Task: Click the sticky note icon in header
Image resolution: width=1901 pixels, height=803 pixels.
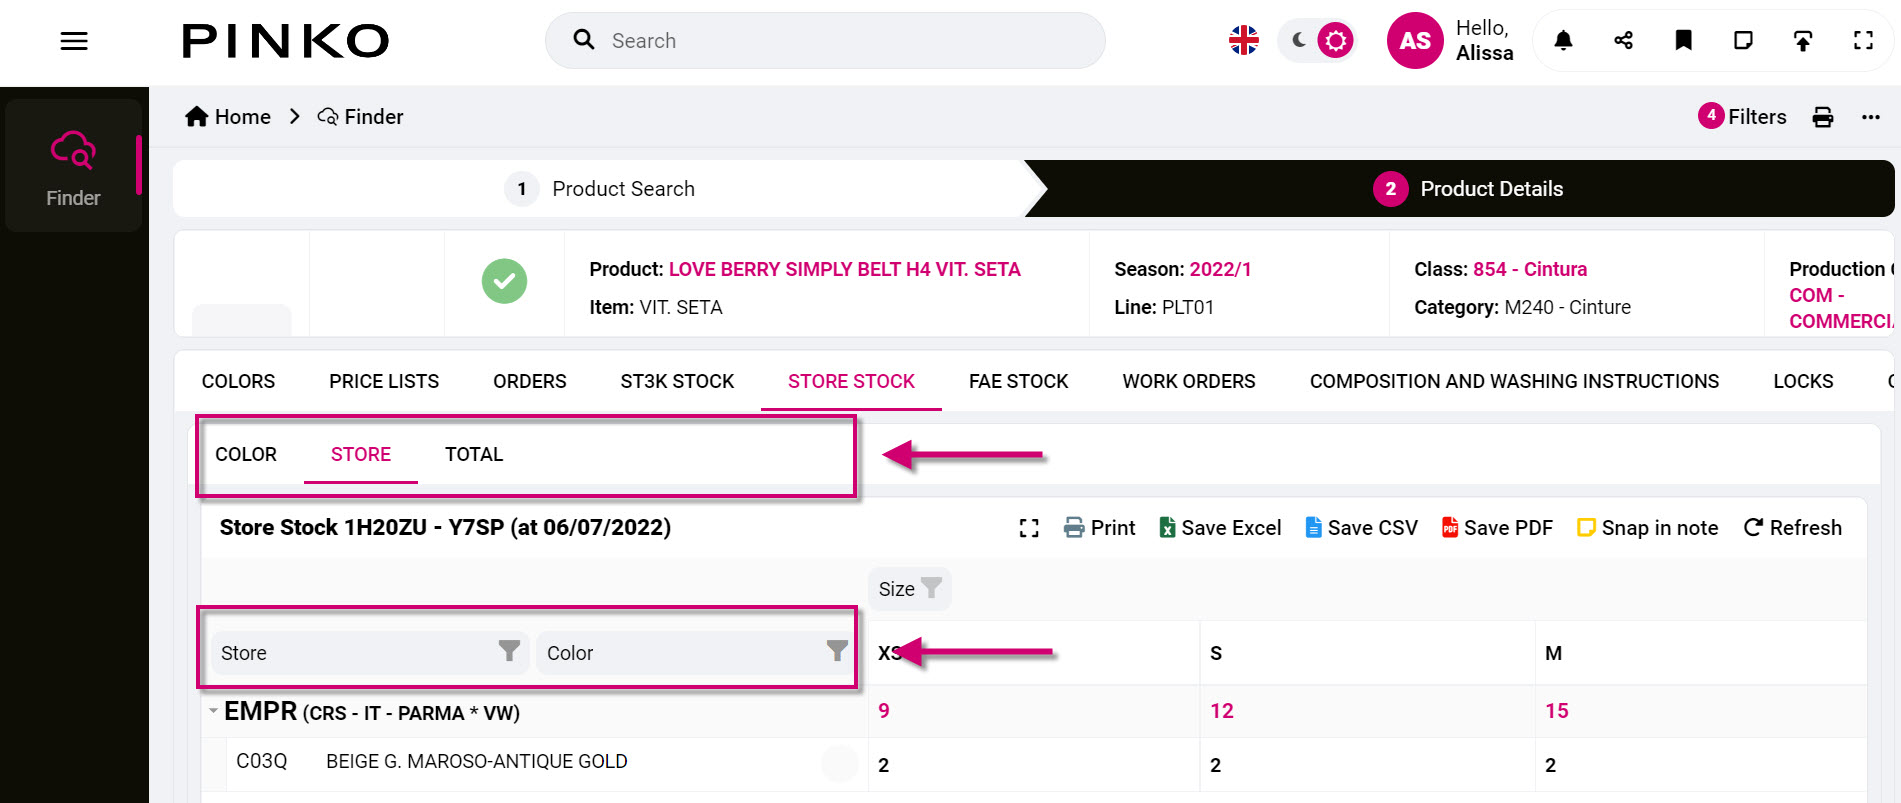Action: point(1743,41)
